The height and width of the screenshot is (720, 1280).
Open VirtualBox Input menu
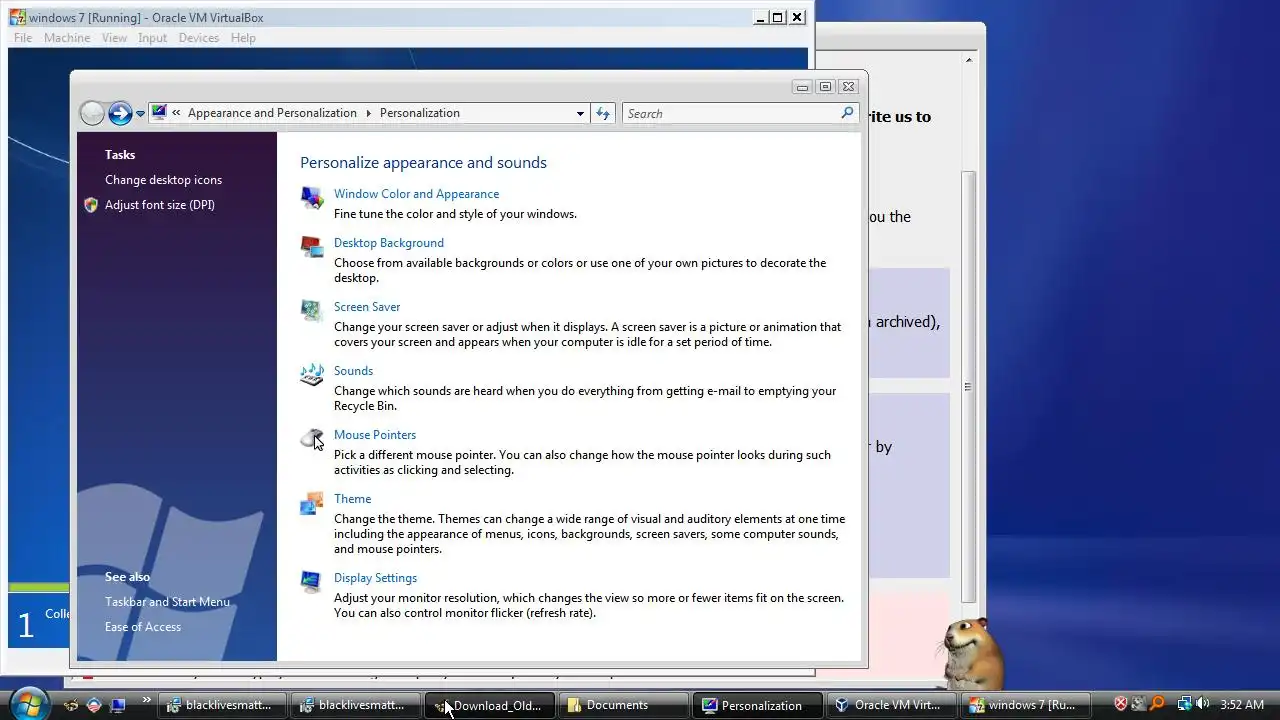tap(152, 38)
